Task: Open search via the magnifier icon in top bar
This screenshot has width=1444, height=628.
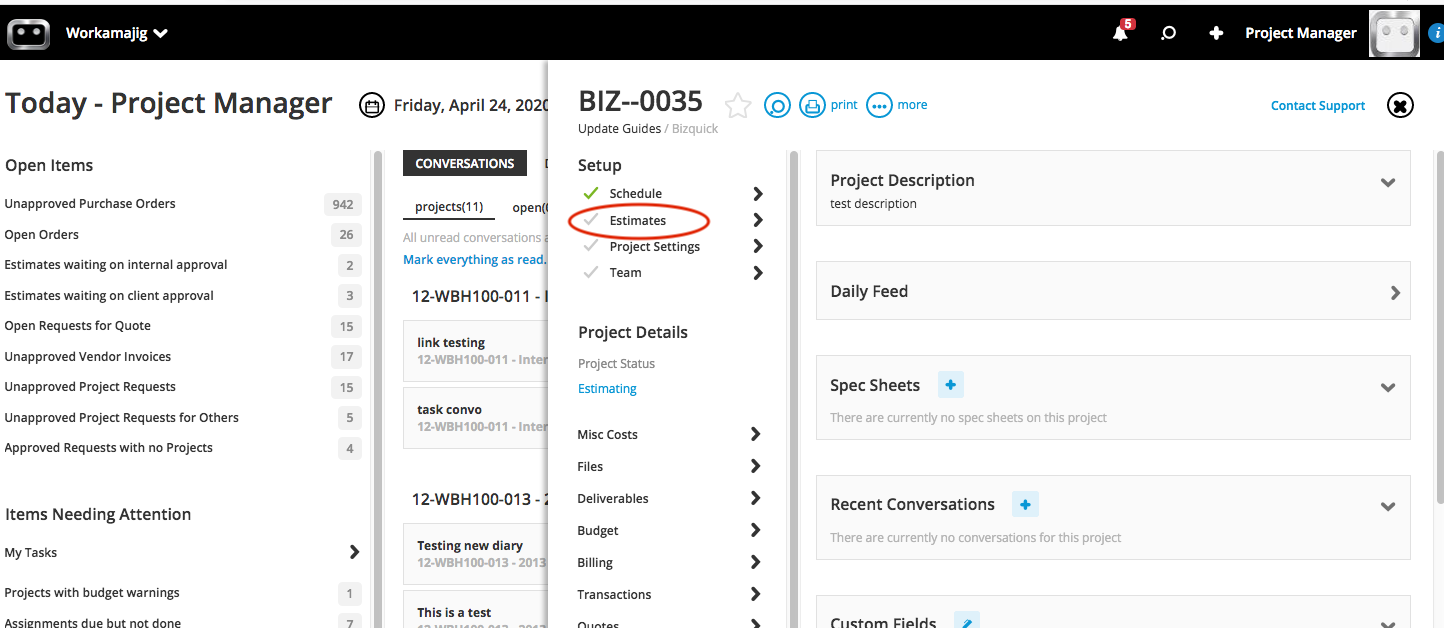Action: coord(1168,33)
